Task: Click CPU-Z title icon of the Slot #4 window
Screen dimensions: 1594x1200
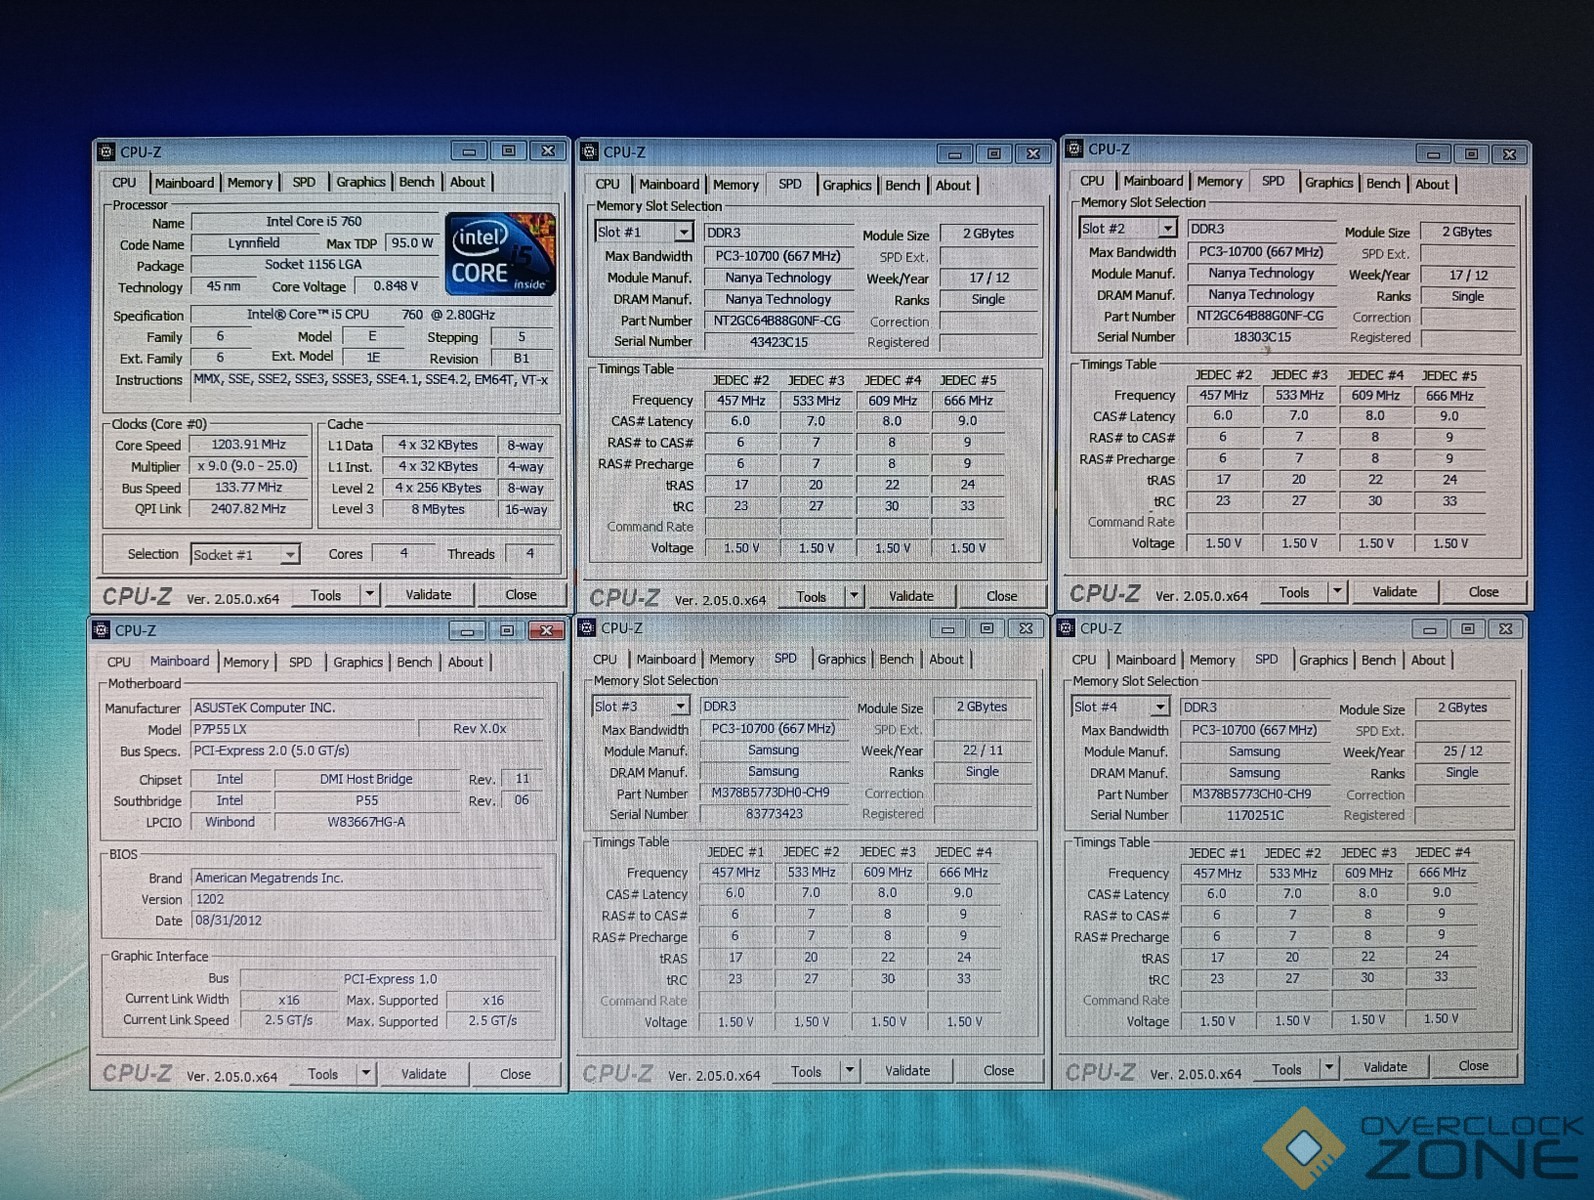Action: (1066, 628)
